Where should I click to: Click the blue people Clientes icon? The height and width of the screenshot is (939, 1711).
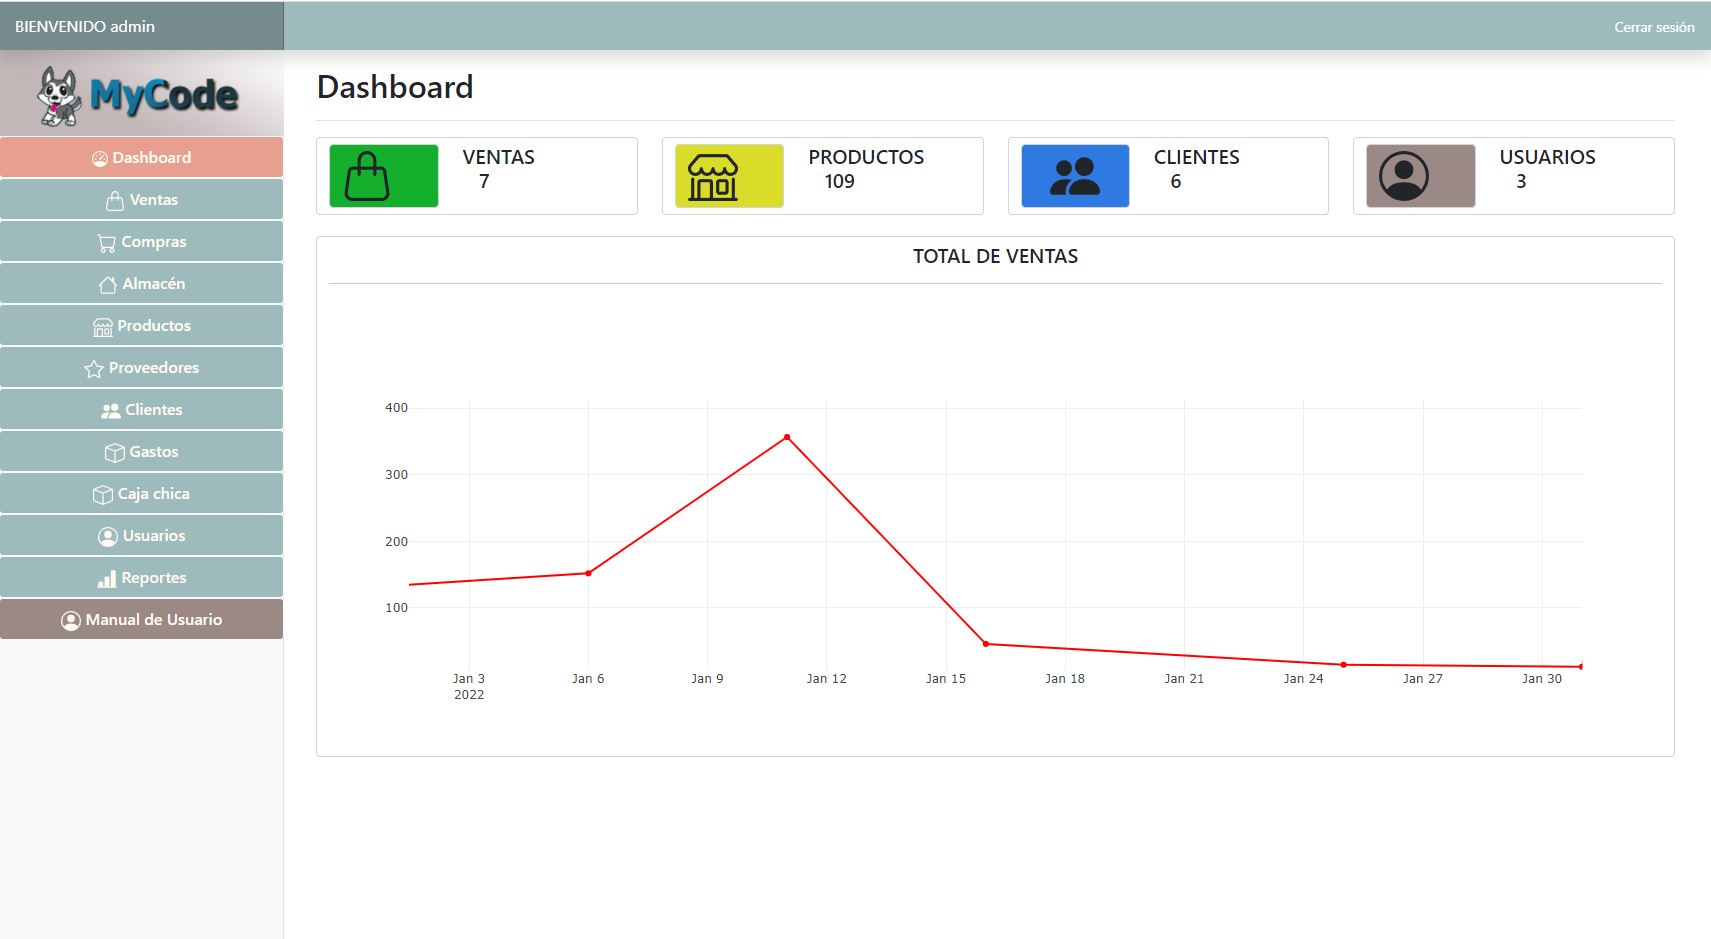1075,176
